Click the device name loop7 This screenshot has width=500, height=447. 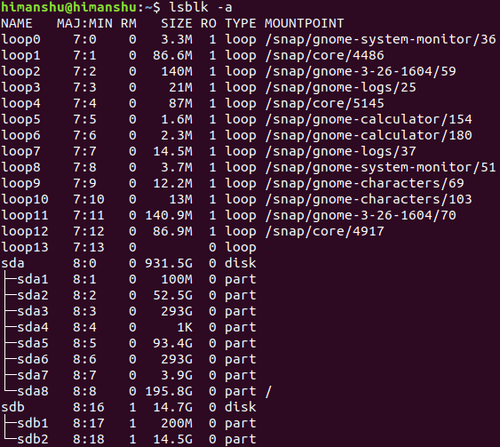tap(21, 151)
